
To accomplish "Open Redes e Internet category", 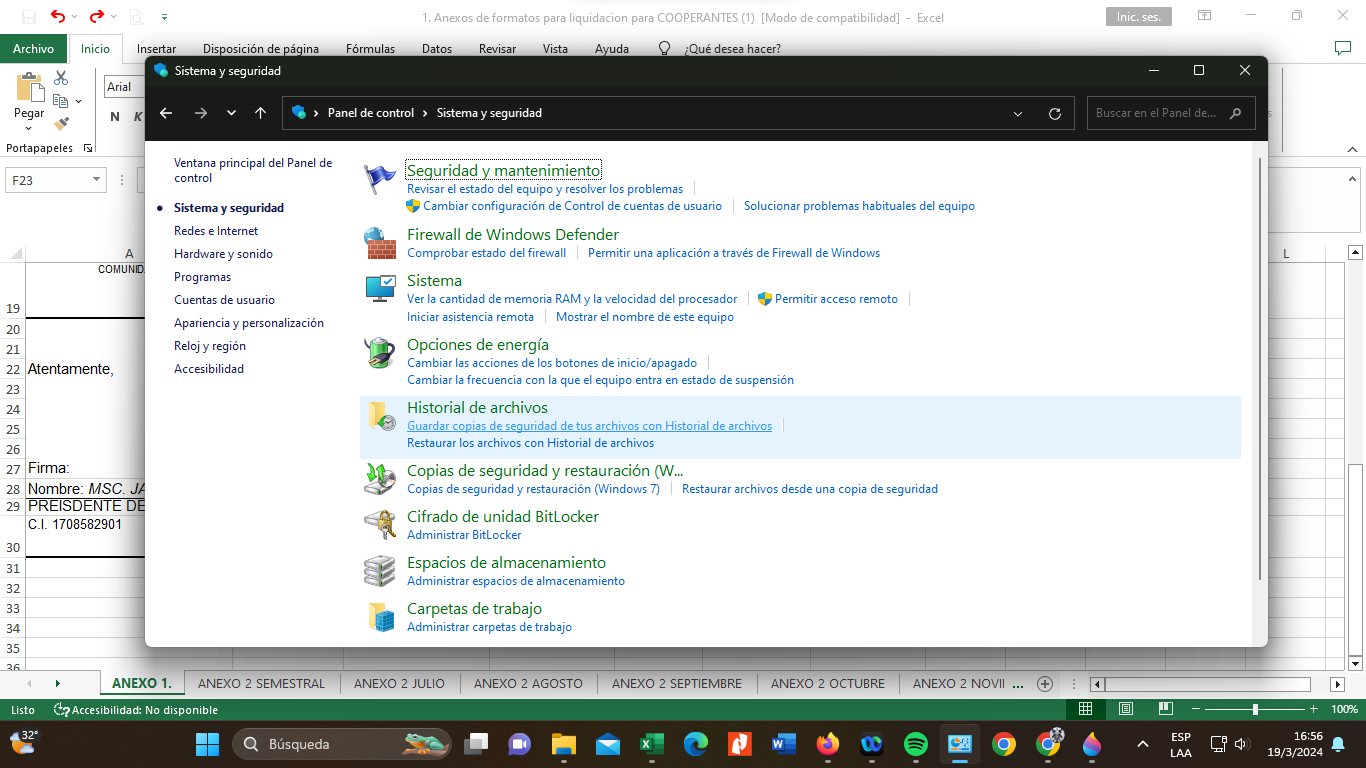I will (216, 231).
